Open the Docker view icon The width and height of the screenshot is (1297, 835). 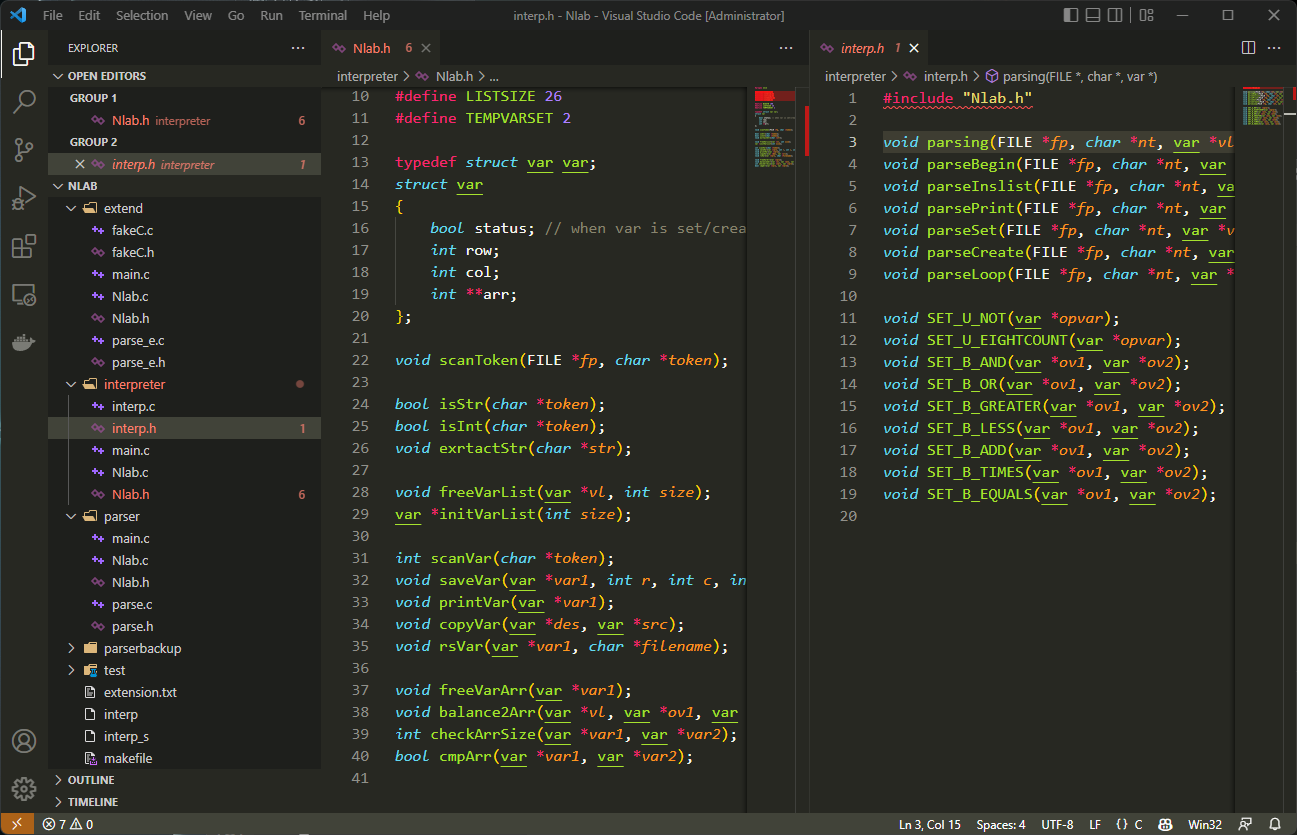point(24,342)
